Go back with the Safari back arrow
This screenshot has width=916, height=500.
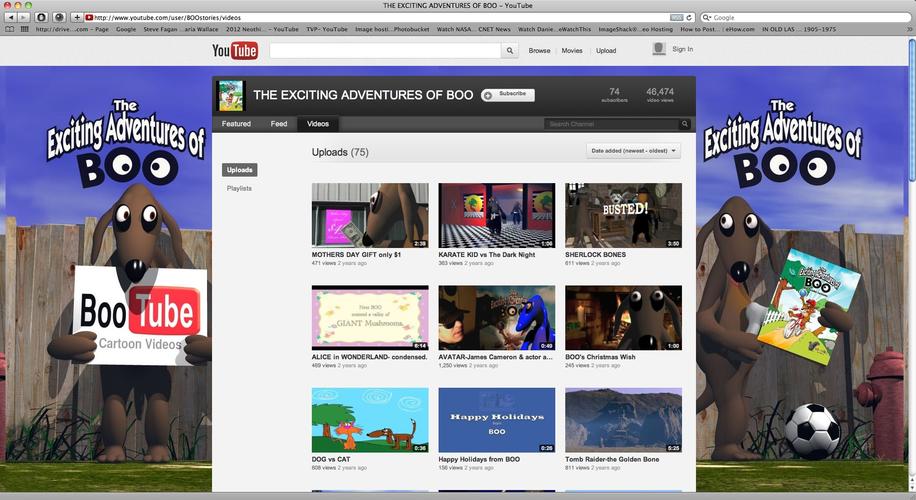(11, 18)
